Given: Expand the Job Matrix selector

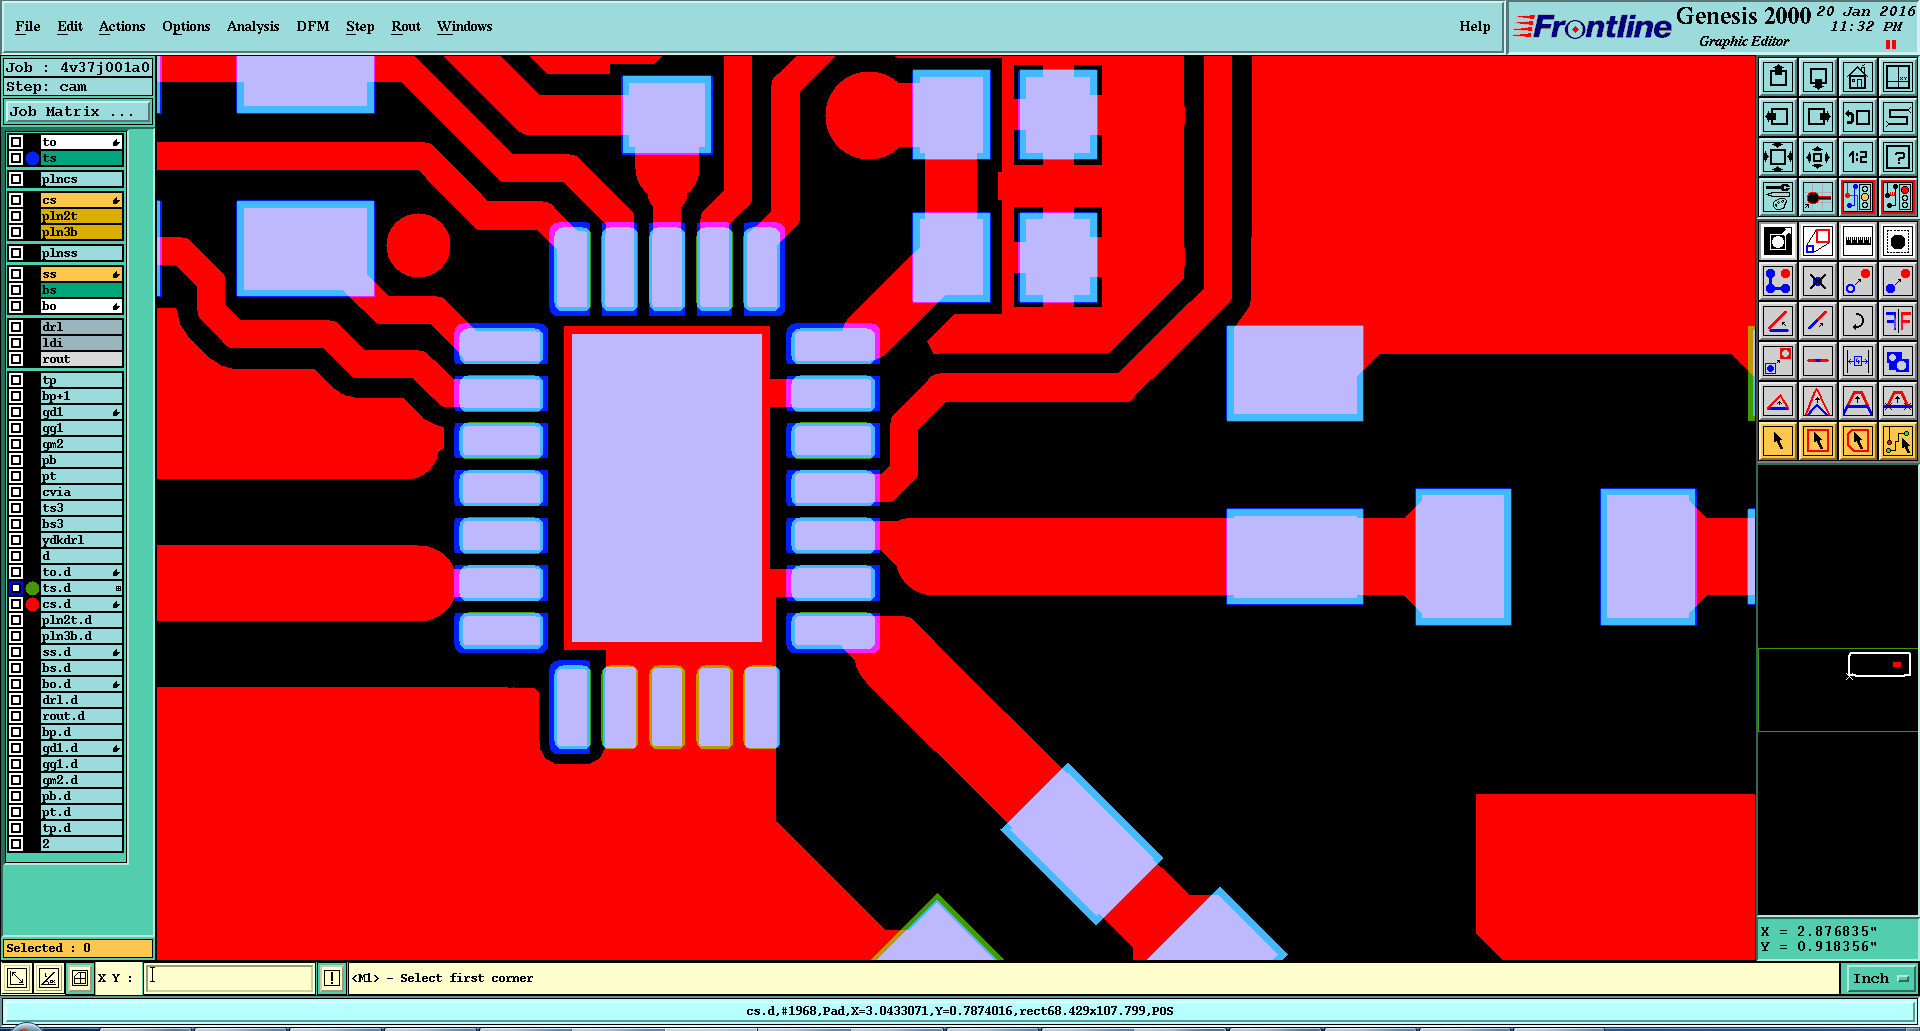Looking at the screenshot, I should point(78,112).
